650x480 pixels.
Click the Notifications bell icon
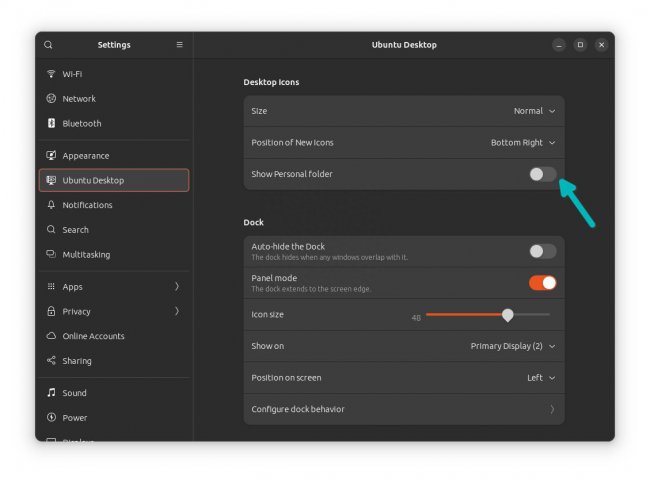click(x=51, y=205)
